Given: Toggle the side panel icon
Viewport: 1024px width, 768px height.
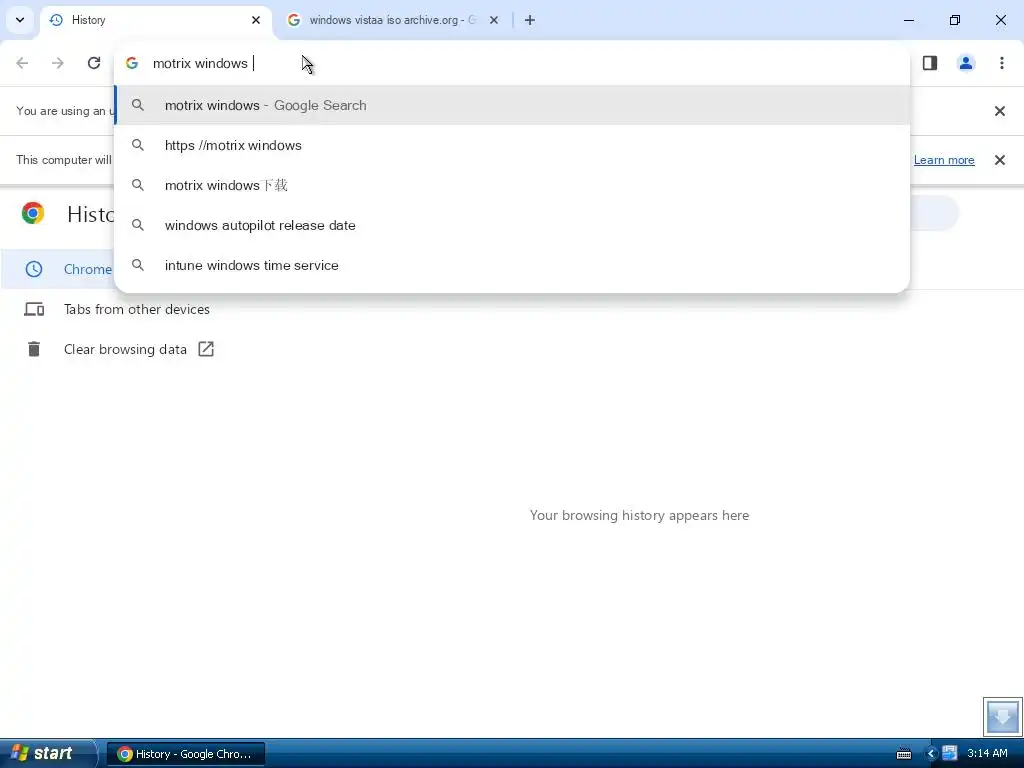Looking at the screenshot, I should point(930,63).
